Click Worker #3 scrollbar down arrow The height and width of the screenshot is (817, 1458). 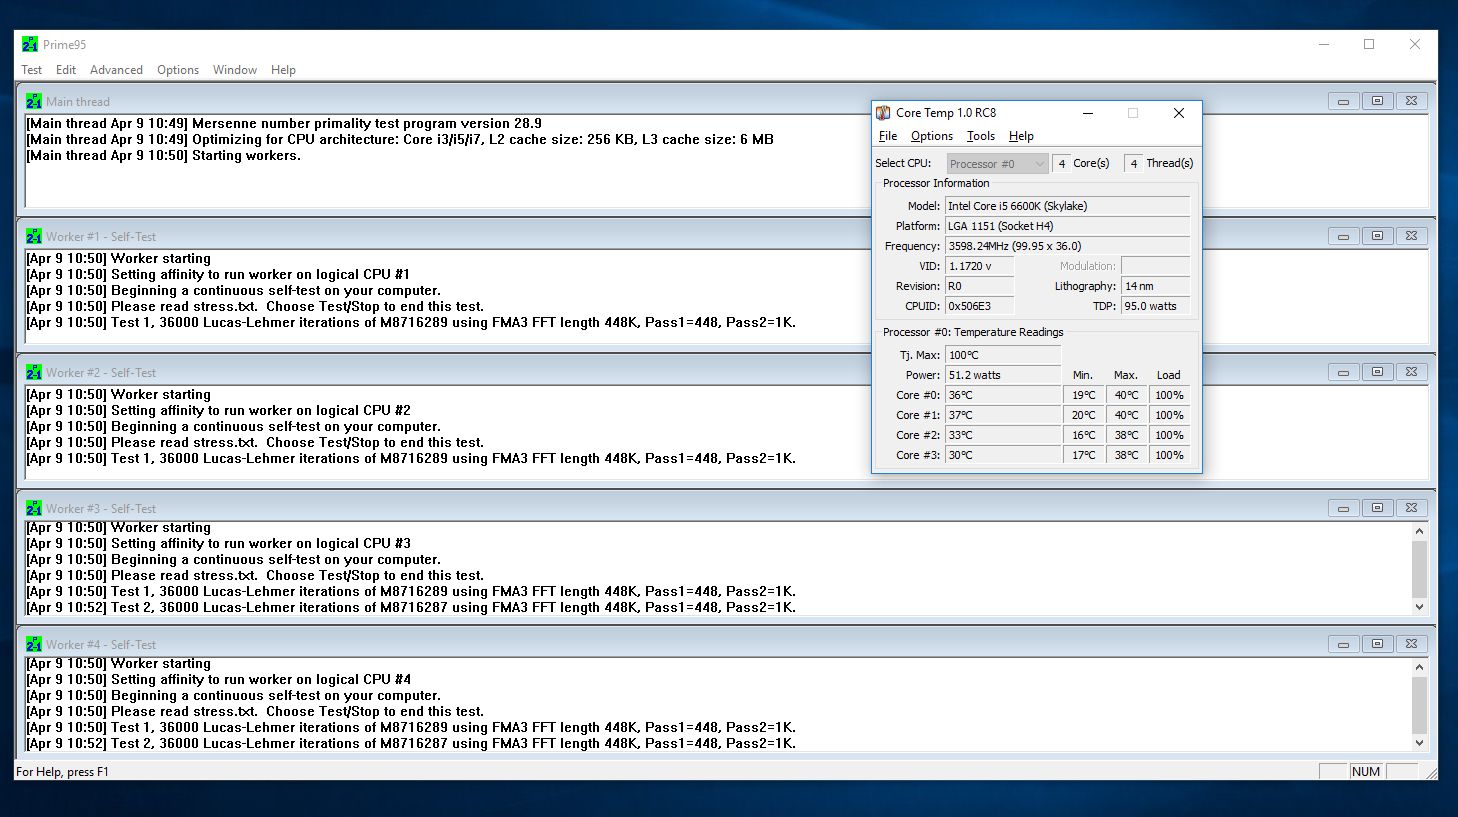tap(1419, 607)
